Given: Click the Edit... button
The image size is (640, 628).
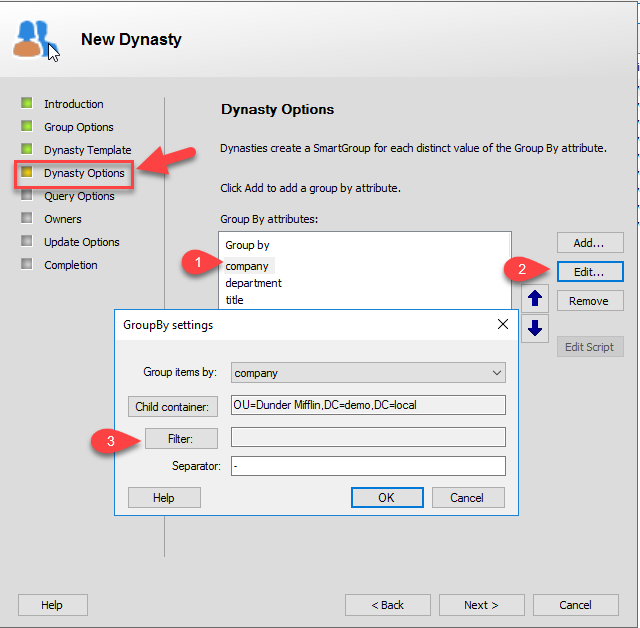Looking at the screenshot, I should click(x=590, y=272).
